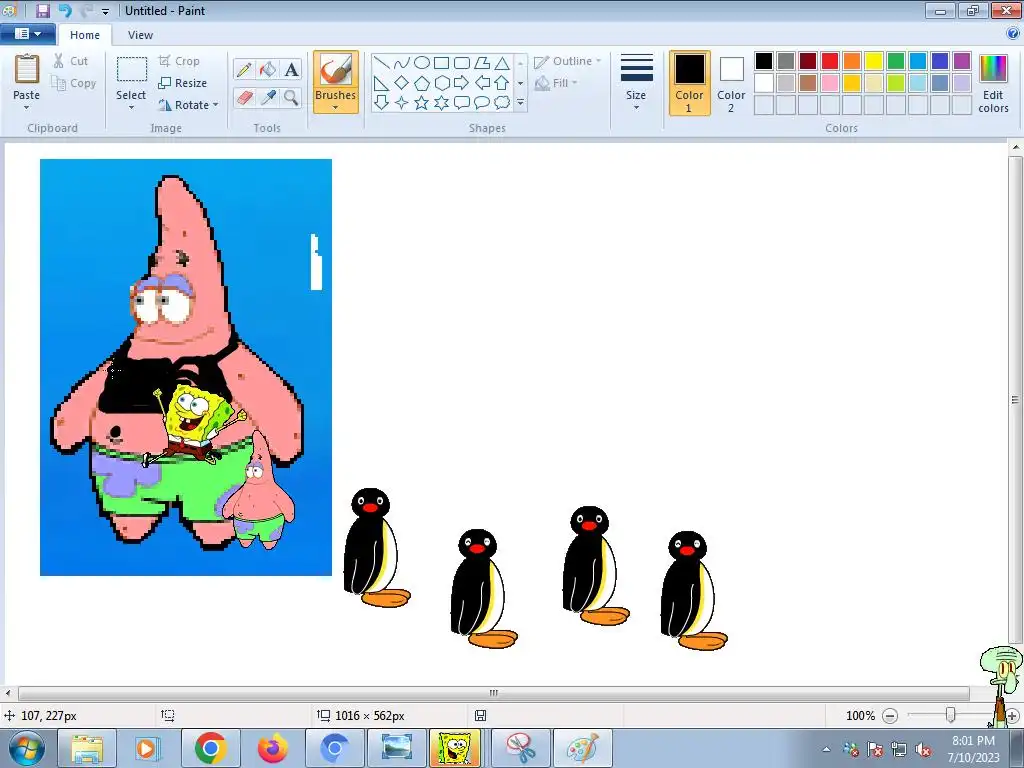Select the Color picker eyedropper tool
This screenshot has height=768, width=1024.
click(x=268, y=98)
